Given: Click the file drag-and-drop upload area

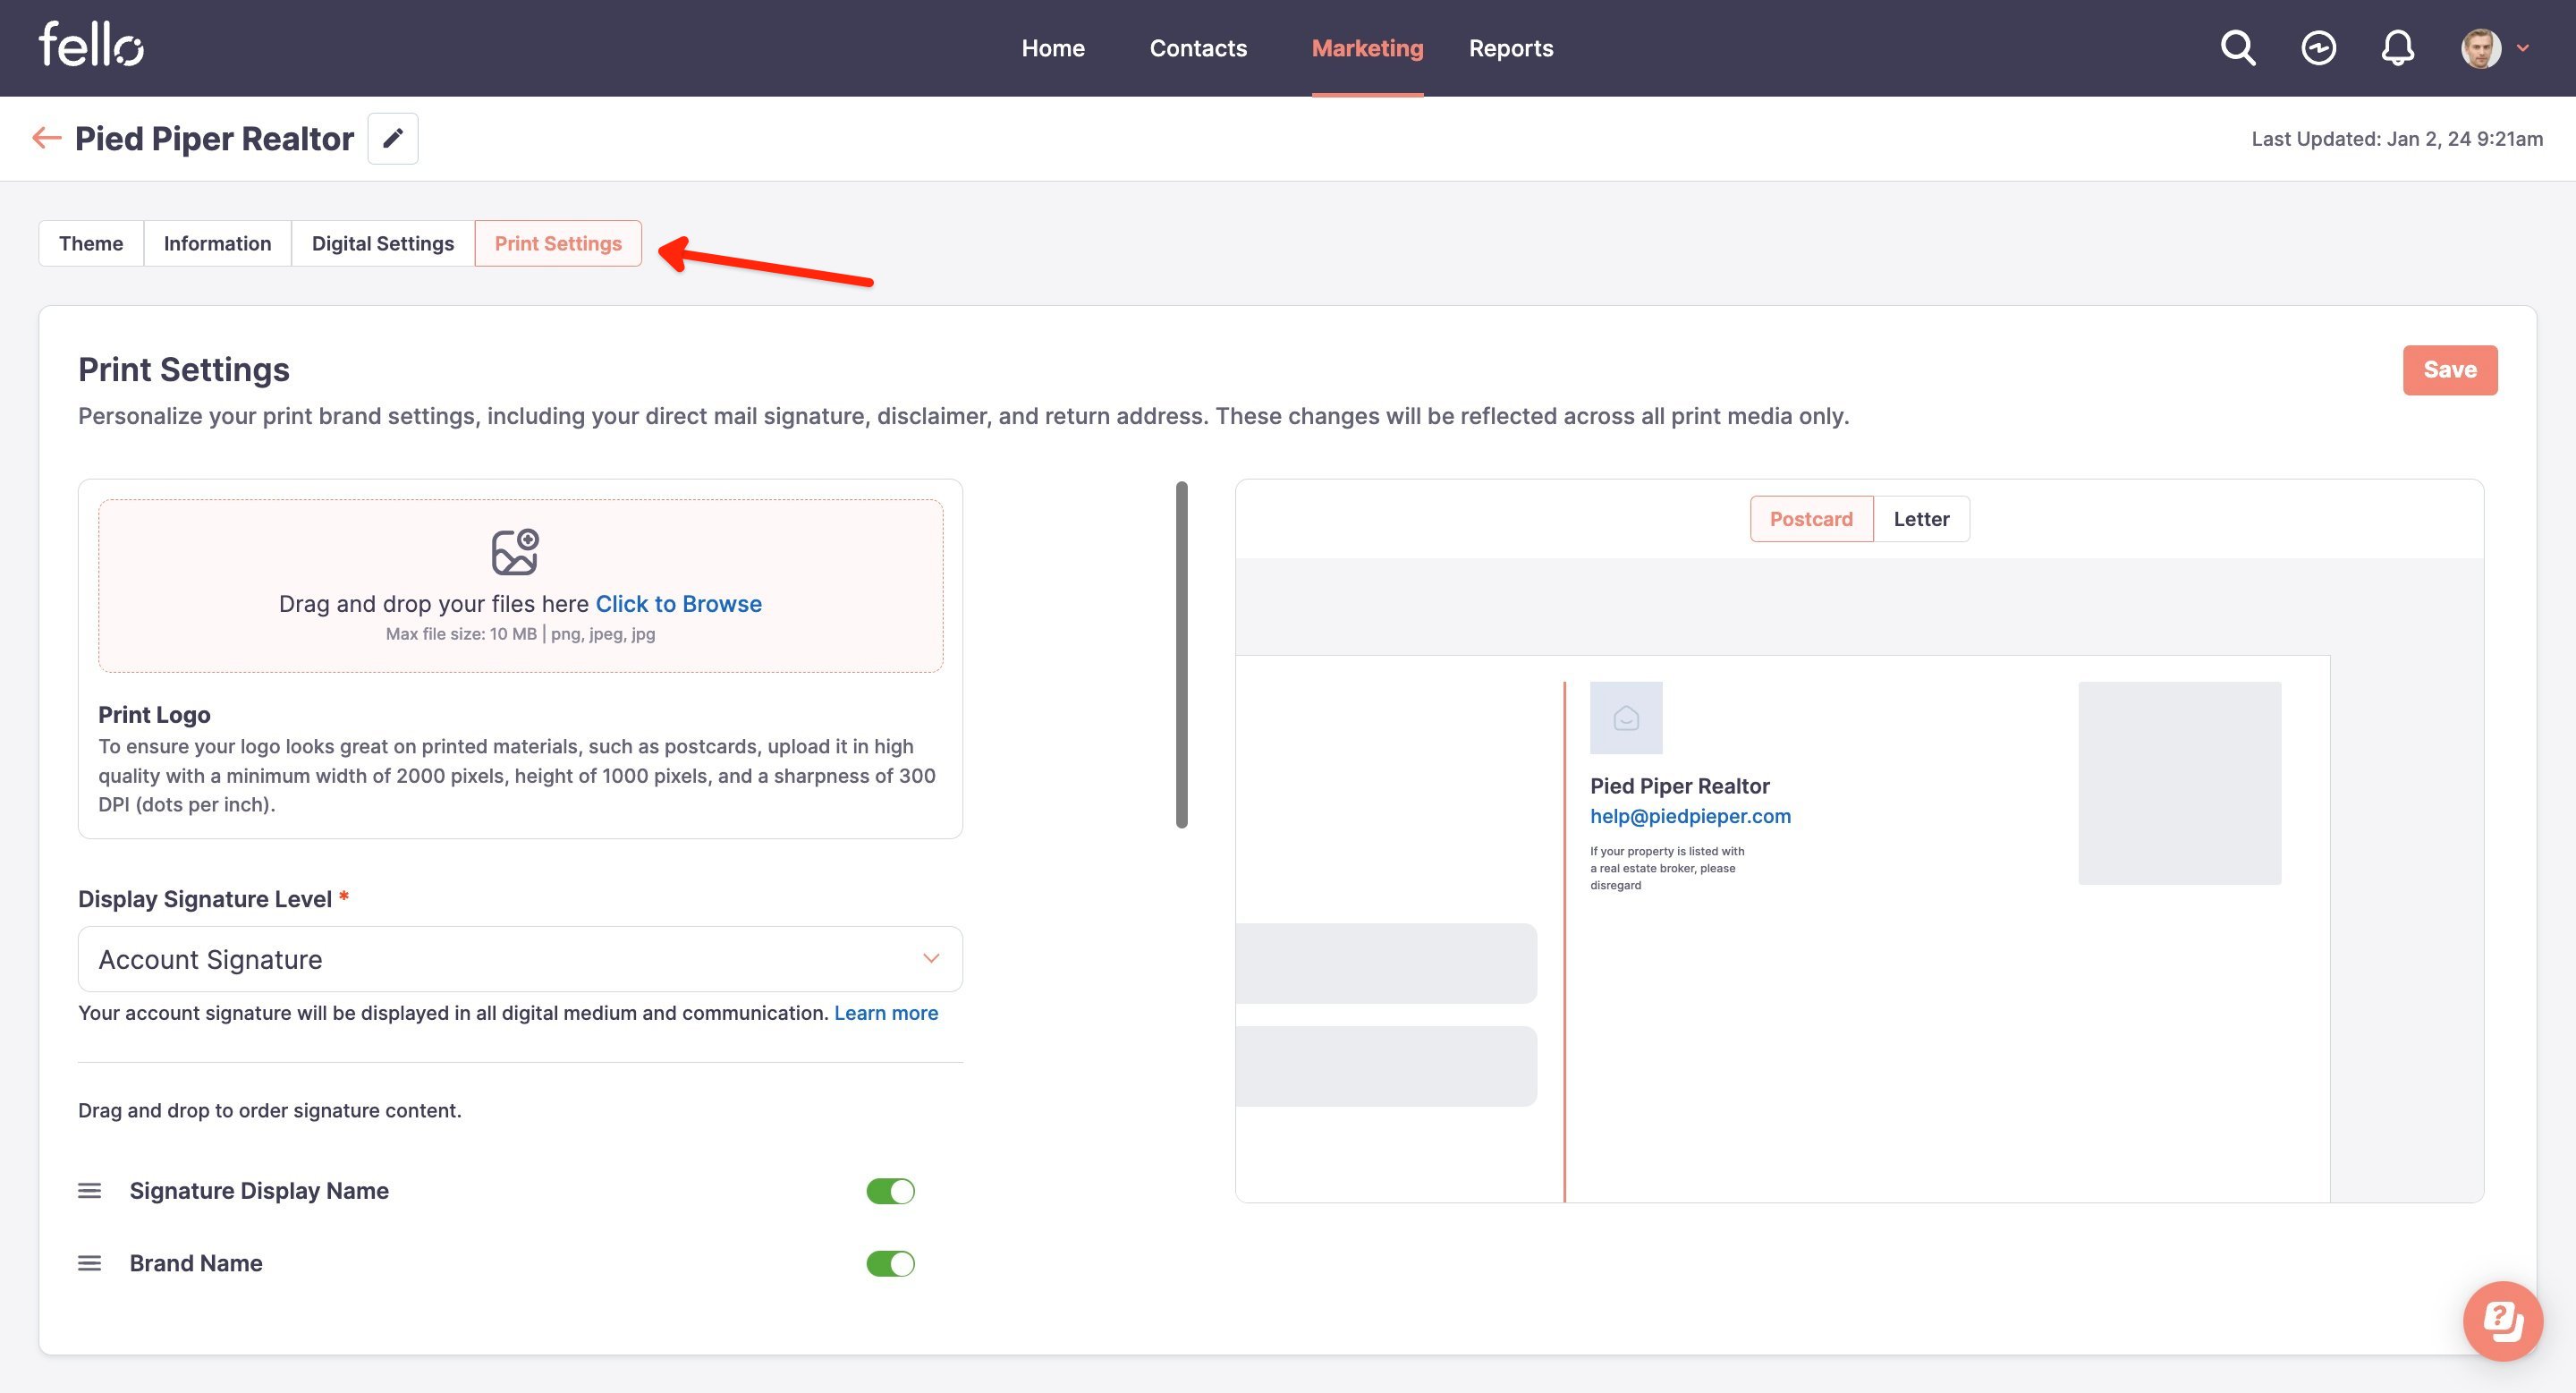Looking at the screenshot, I should [x=520, y=586].
